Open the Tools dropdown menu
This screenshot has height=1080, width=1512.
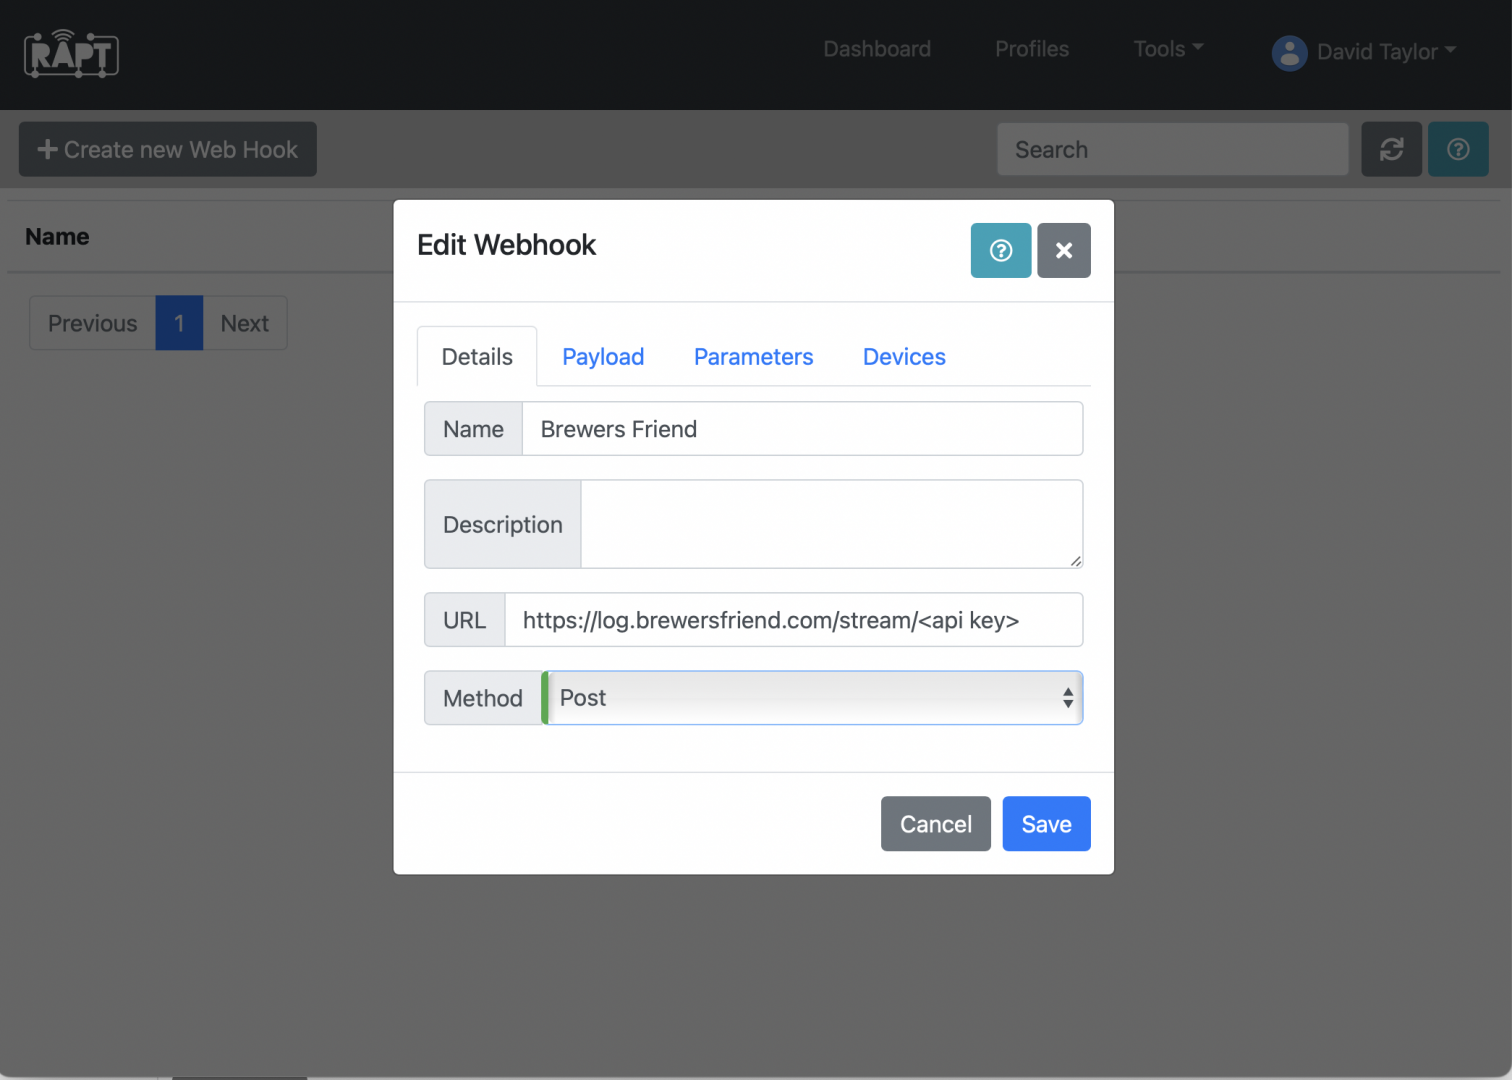(x=1167, y=49)
